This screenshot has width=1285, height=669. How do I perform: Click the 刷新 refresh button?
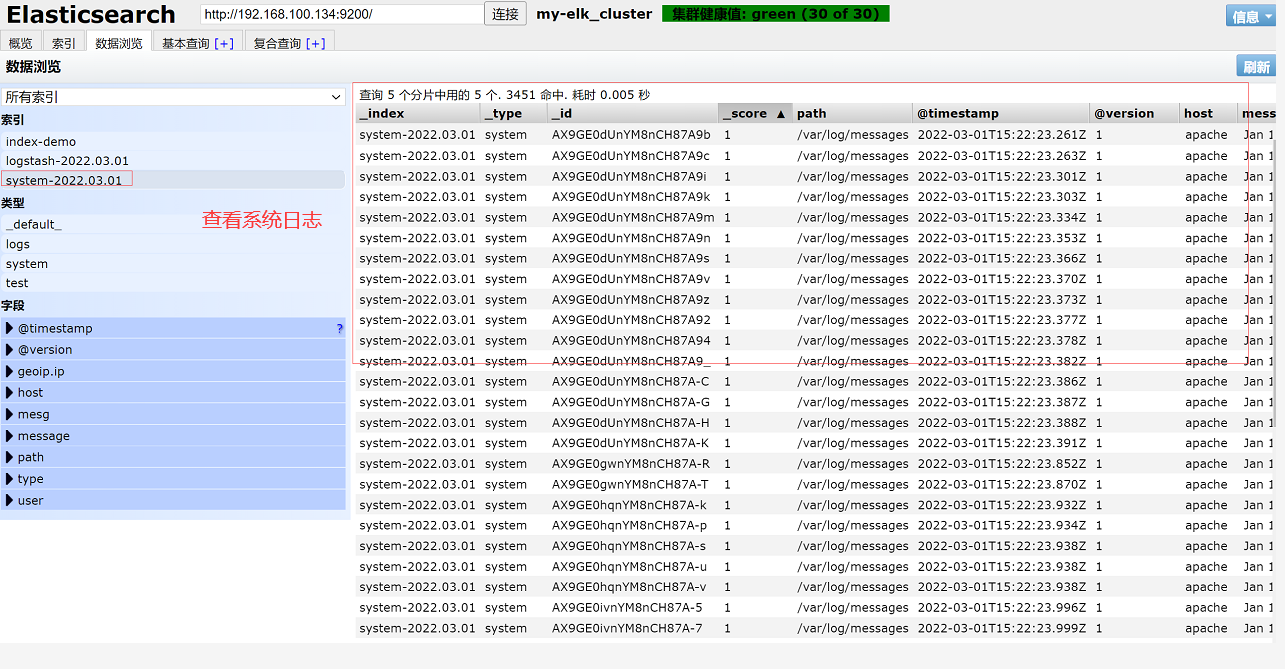[x=1256, y=67]
